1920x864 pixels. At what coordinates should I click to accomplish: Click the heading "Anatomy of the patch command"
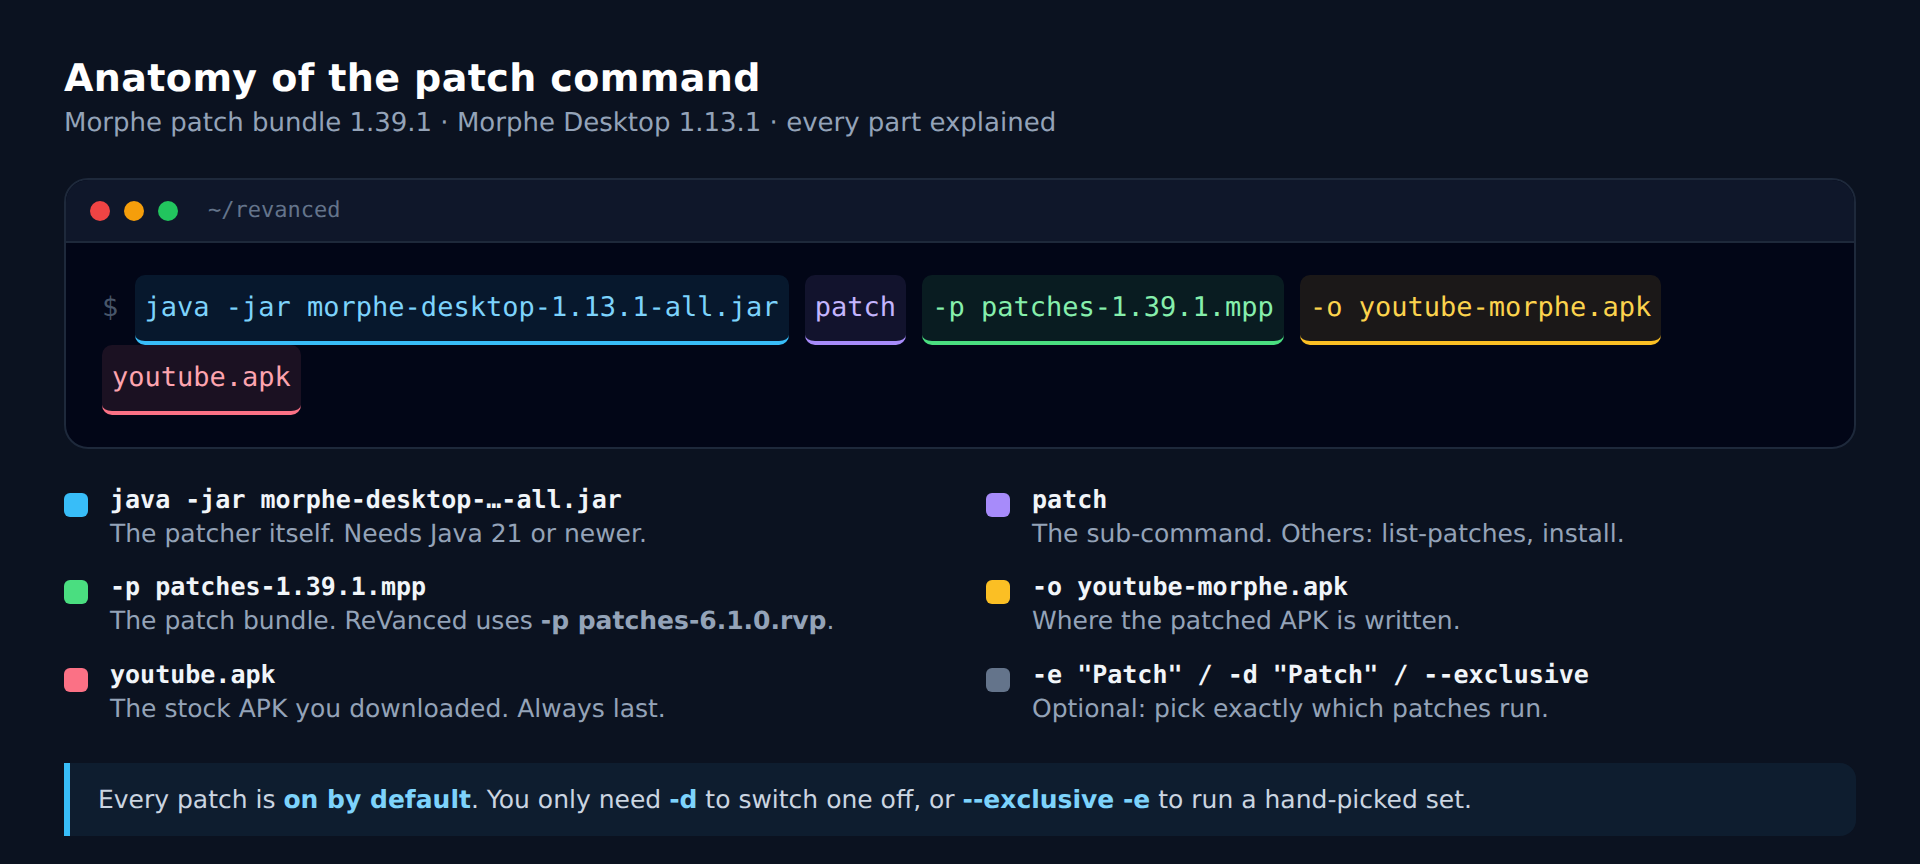(412, 78)
